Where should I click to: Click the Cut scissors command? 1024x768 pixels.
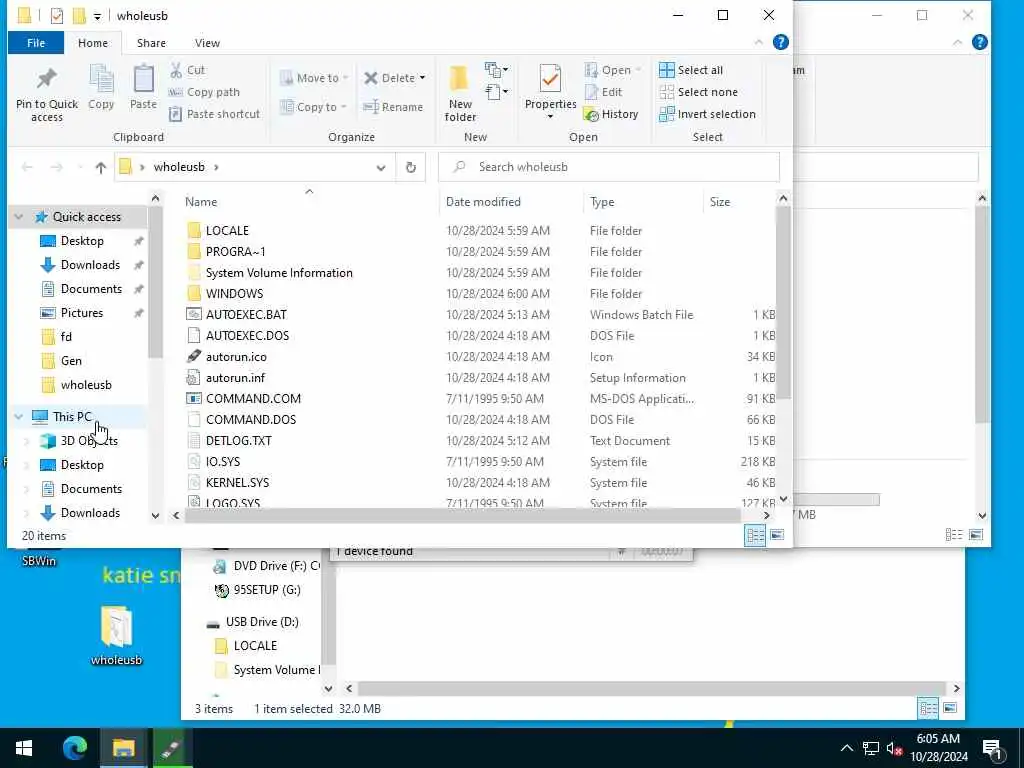point(187,70)
